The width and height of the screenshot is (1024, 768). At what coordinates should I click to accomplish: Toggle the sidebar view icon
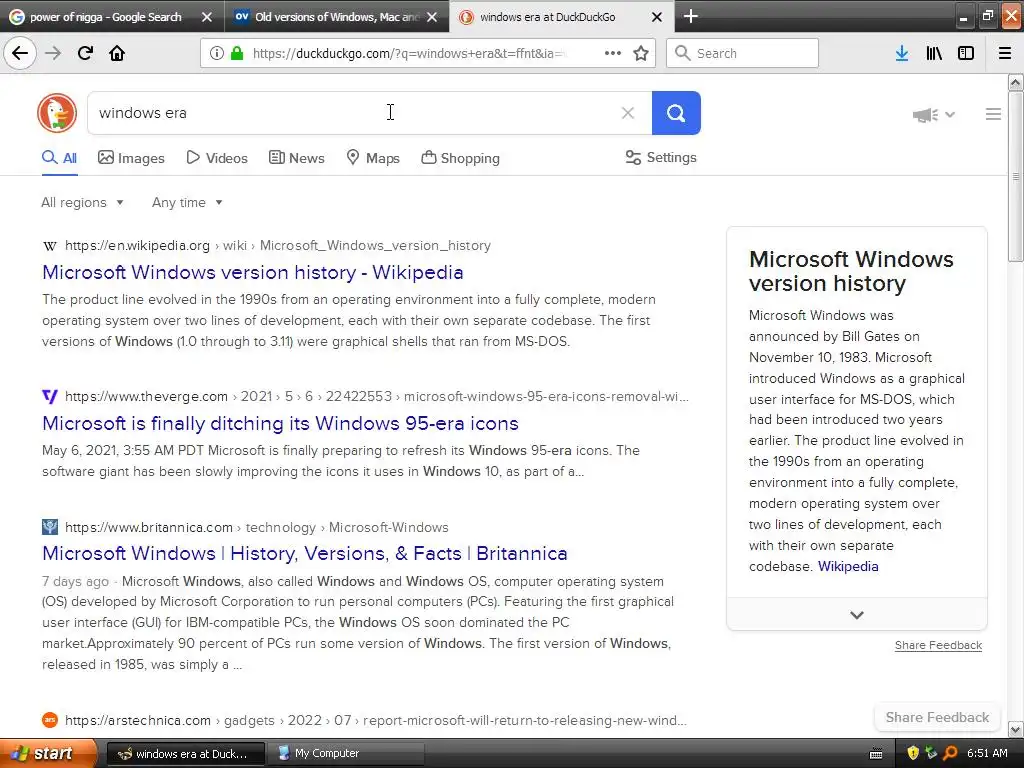point(966,53)
